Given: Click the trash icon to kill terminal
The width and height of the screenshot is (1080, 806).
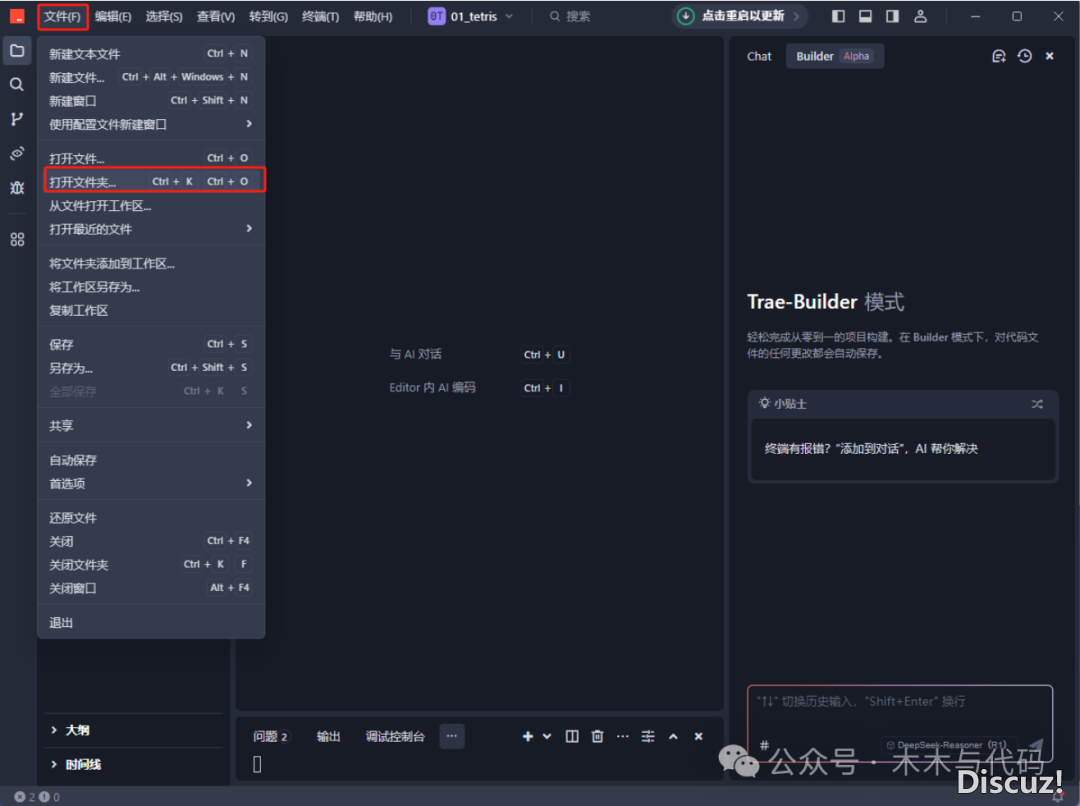Looking at the screenshot, I should tap(597, 736).
